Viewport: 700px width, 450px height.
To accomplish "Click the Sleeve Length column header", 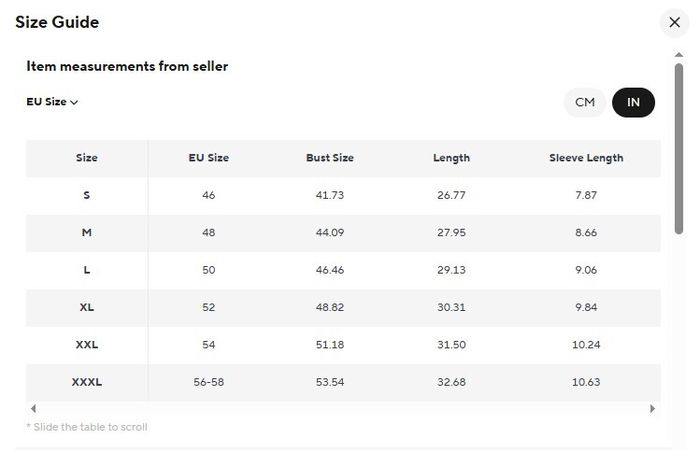I will [x=586, y=158].
